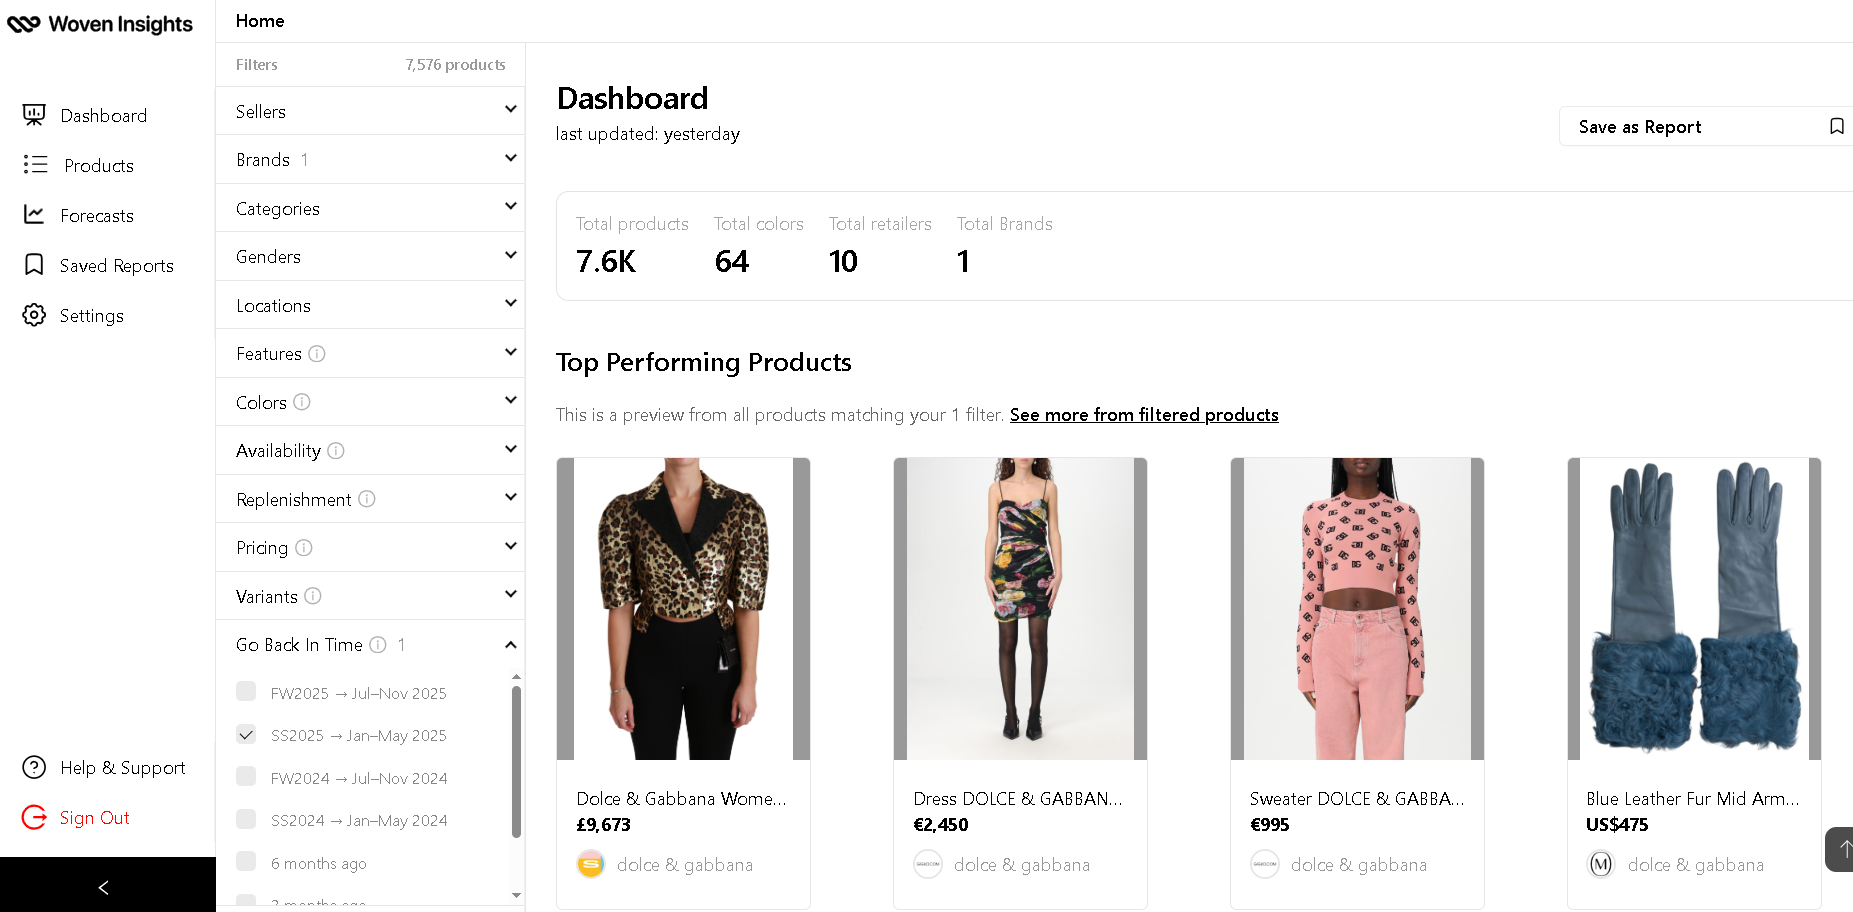Click the Sign Out icon

point(34,817)
